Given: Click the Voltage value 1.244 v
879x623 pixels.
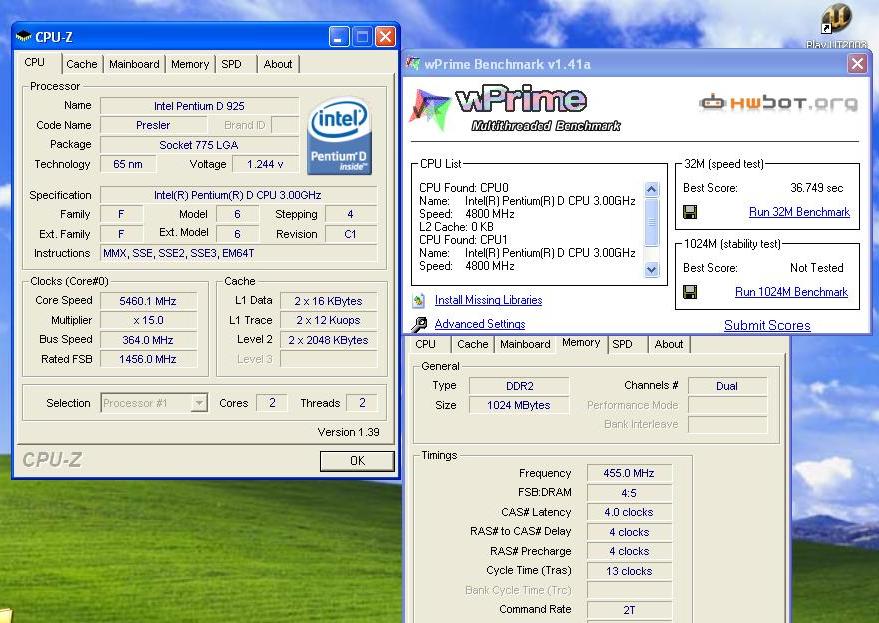Looking at the screenshot, I should [265, 164].
